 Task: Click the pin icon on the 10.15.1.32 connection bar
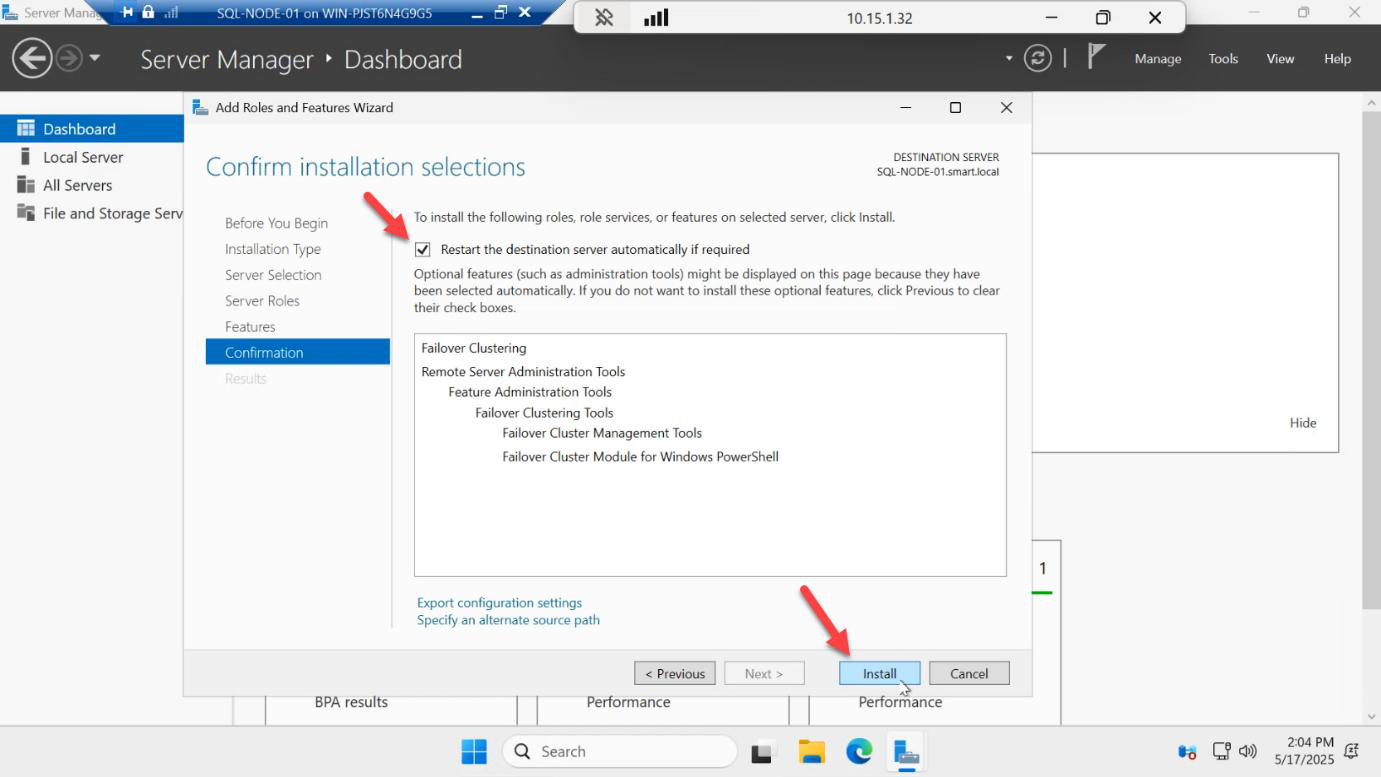pyautogui.click(x=604, y=18)
